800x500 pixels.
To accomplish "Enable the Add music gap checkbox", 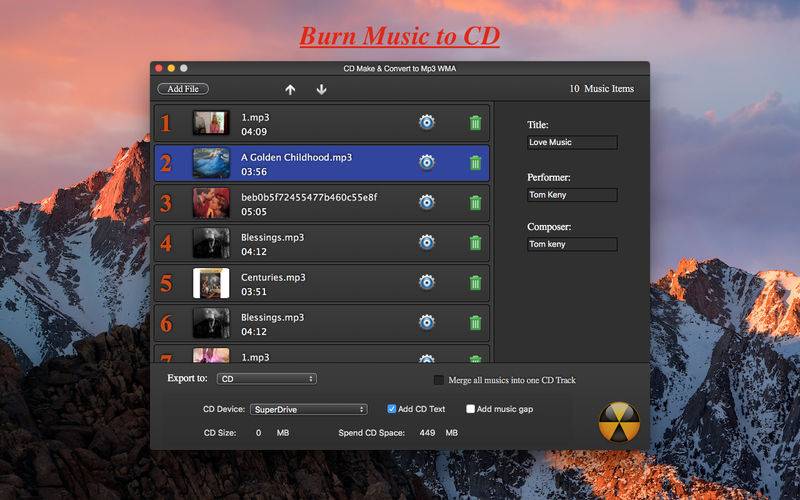I will pyautogui.click(x=470, y=409).
